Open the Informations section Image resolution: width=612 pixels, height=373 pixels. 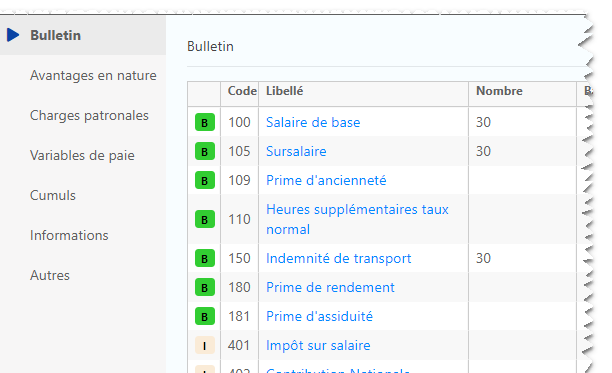69,235
